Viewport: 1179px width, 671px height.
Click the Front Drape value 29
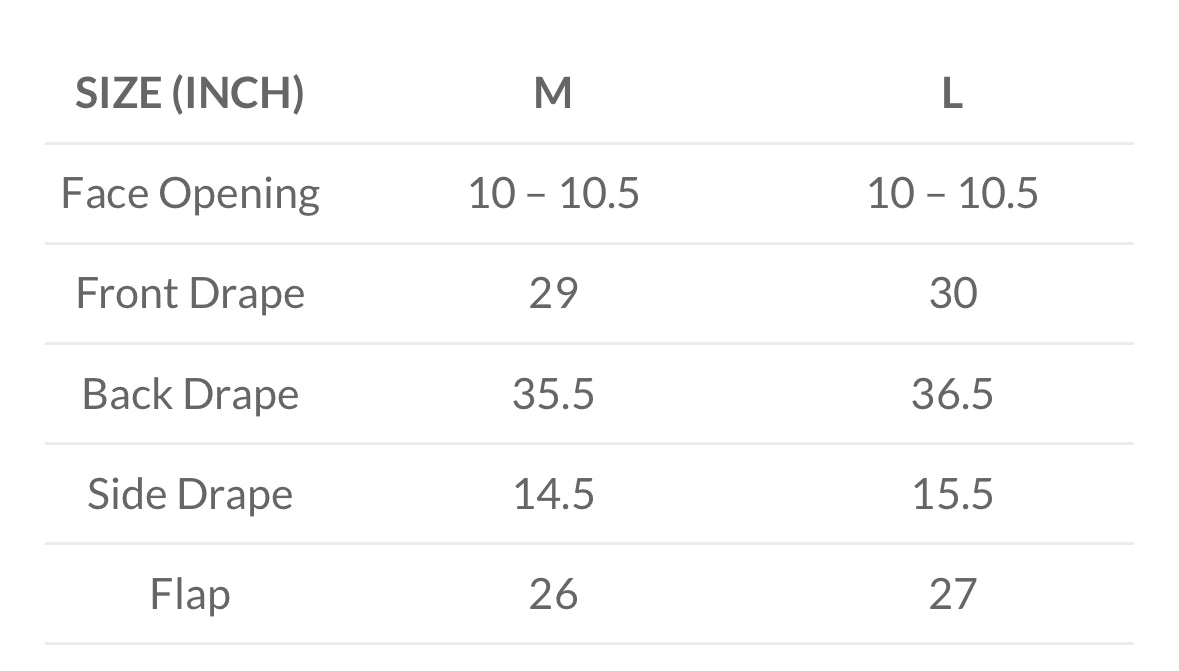[553, 293]
